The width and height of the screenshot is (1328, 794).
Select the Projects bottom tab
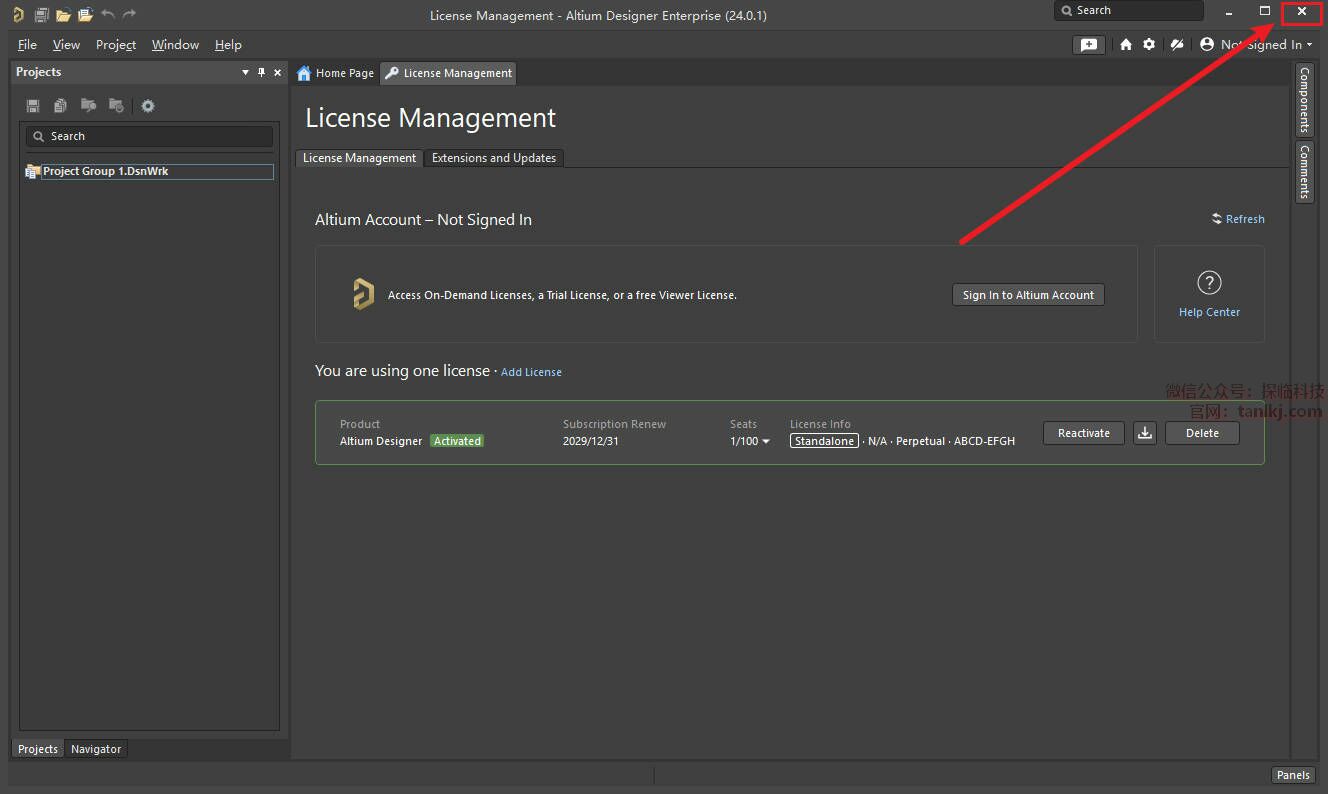[x=38, y=749]
